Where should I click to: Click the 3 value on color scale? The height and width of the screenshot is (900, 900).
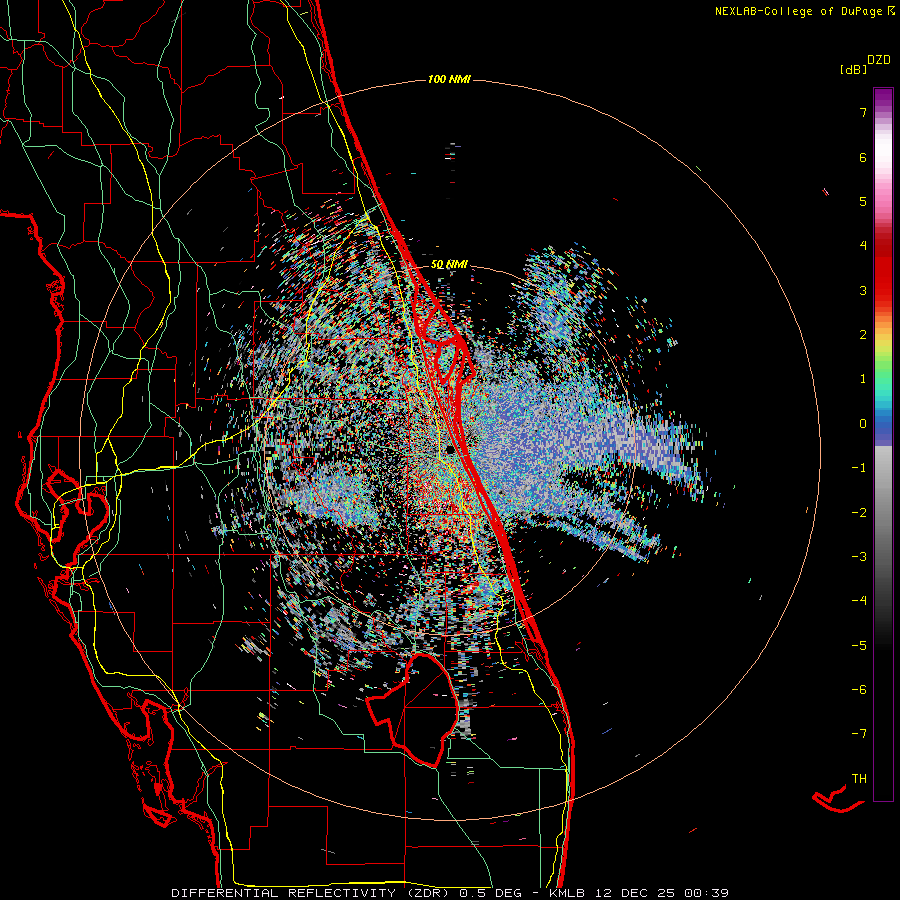coord(863,290)
